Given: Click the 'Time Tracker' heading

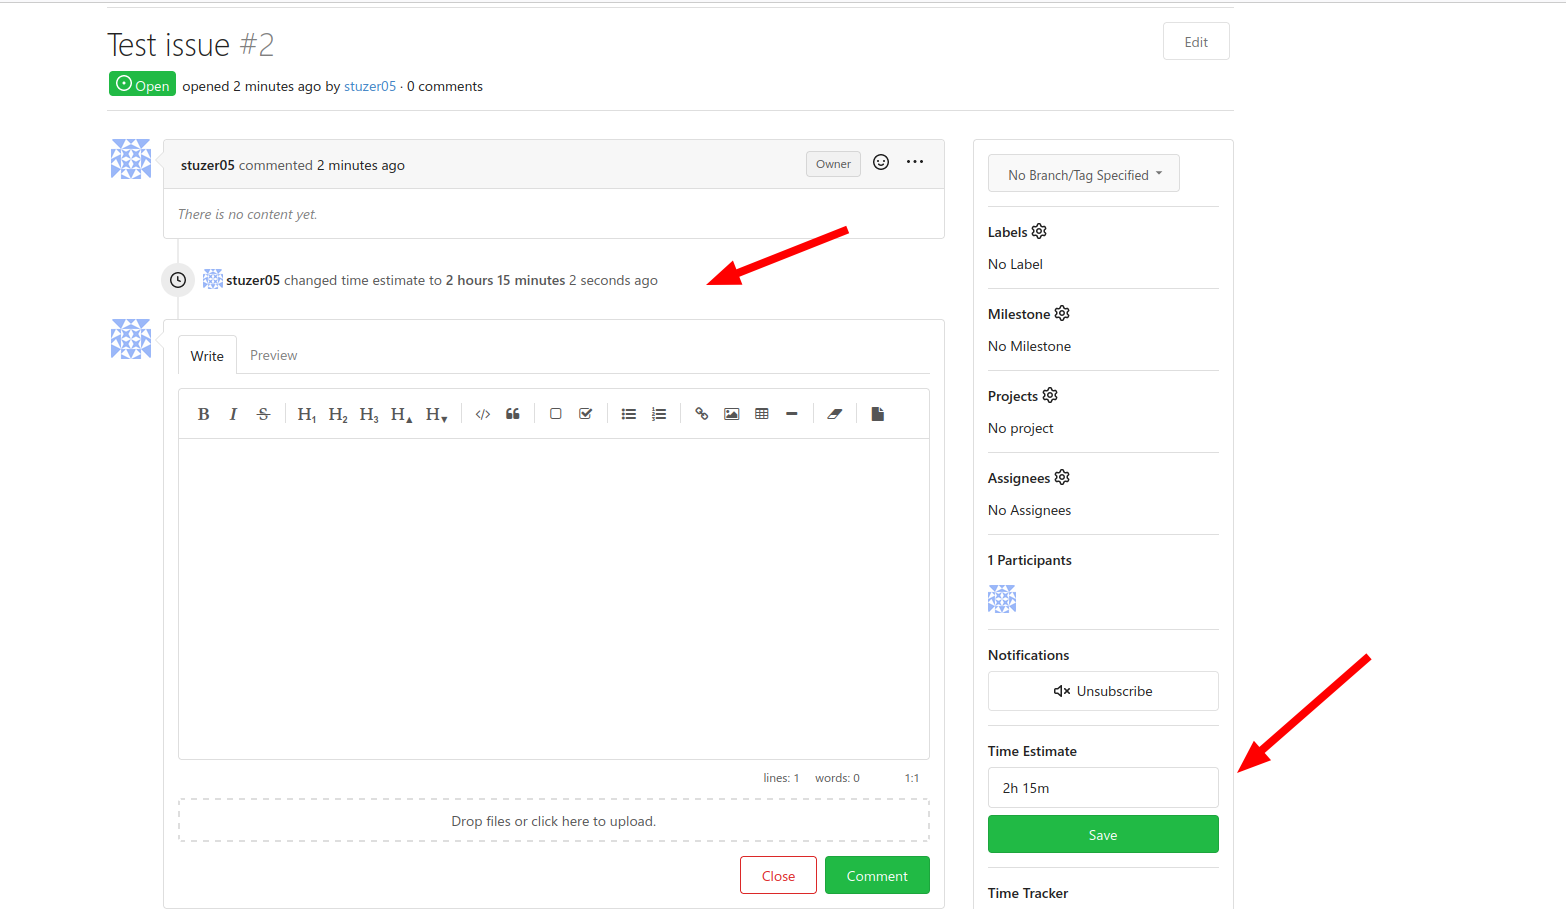Looking at the screenshot, I should [1028, 893].
